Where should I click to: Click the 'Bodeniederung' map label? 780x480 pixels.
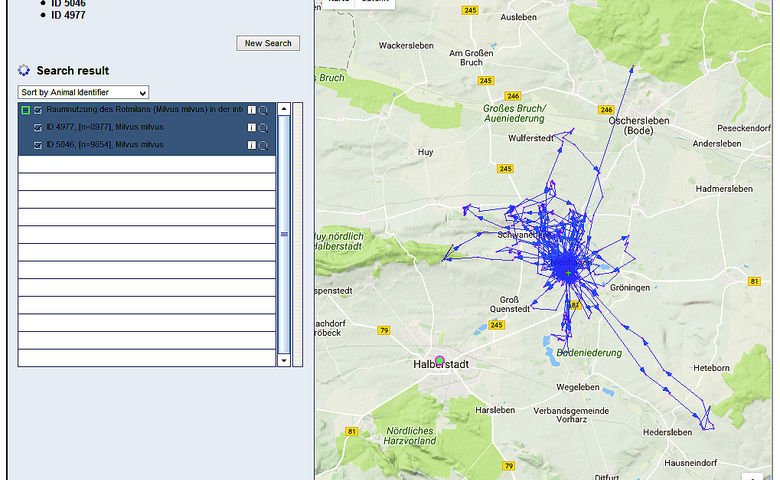click(589, 353)
